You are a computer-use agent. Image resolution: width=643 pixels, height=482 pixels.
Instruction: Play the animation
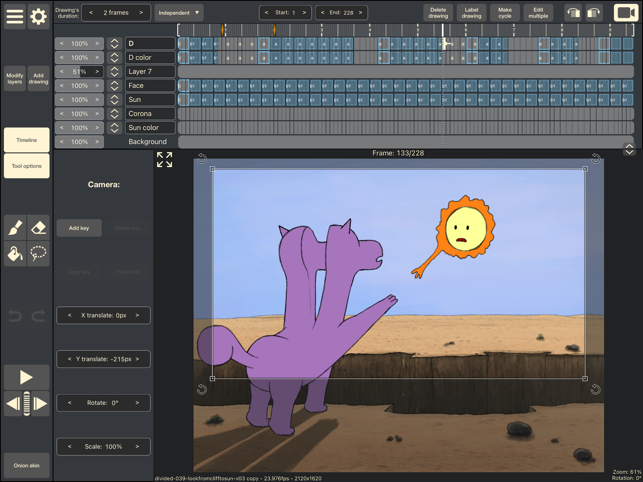click(27, 377)
